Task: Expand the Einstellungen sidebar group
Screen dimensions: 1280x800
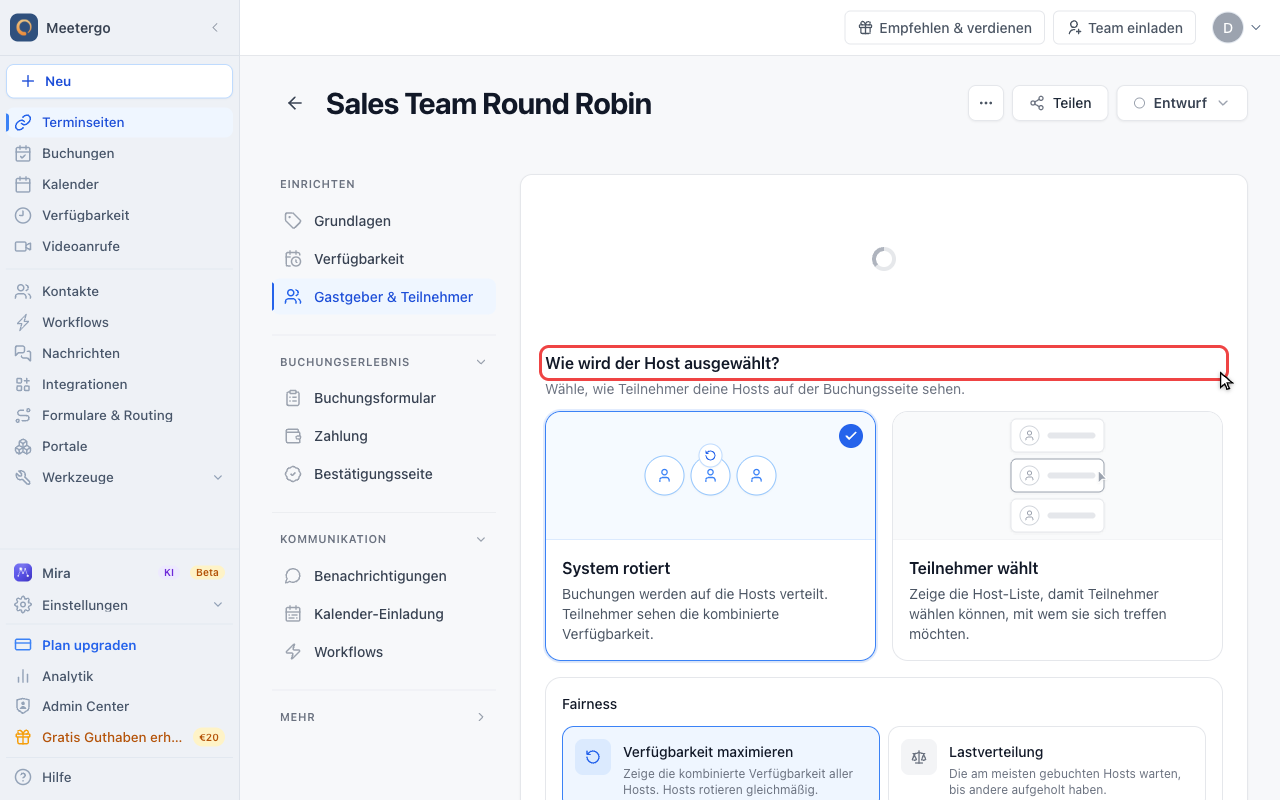Action: click(218, 605)
